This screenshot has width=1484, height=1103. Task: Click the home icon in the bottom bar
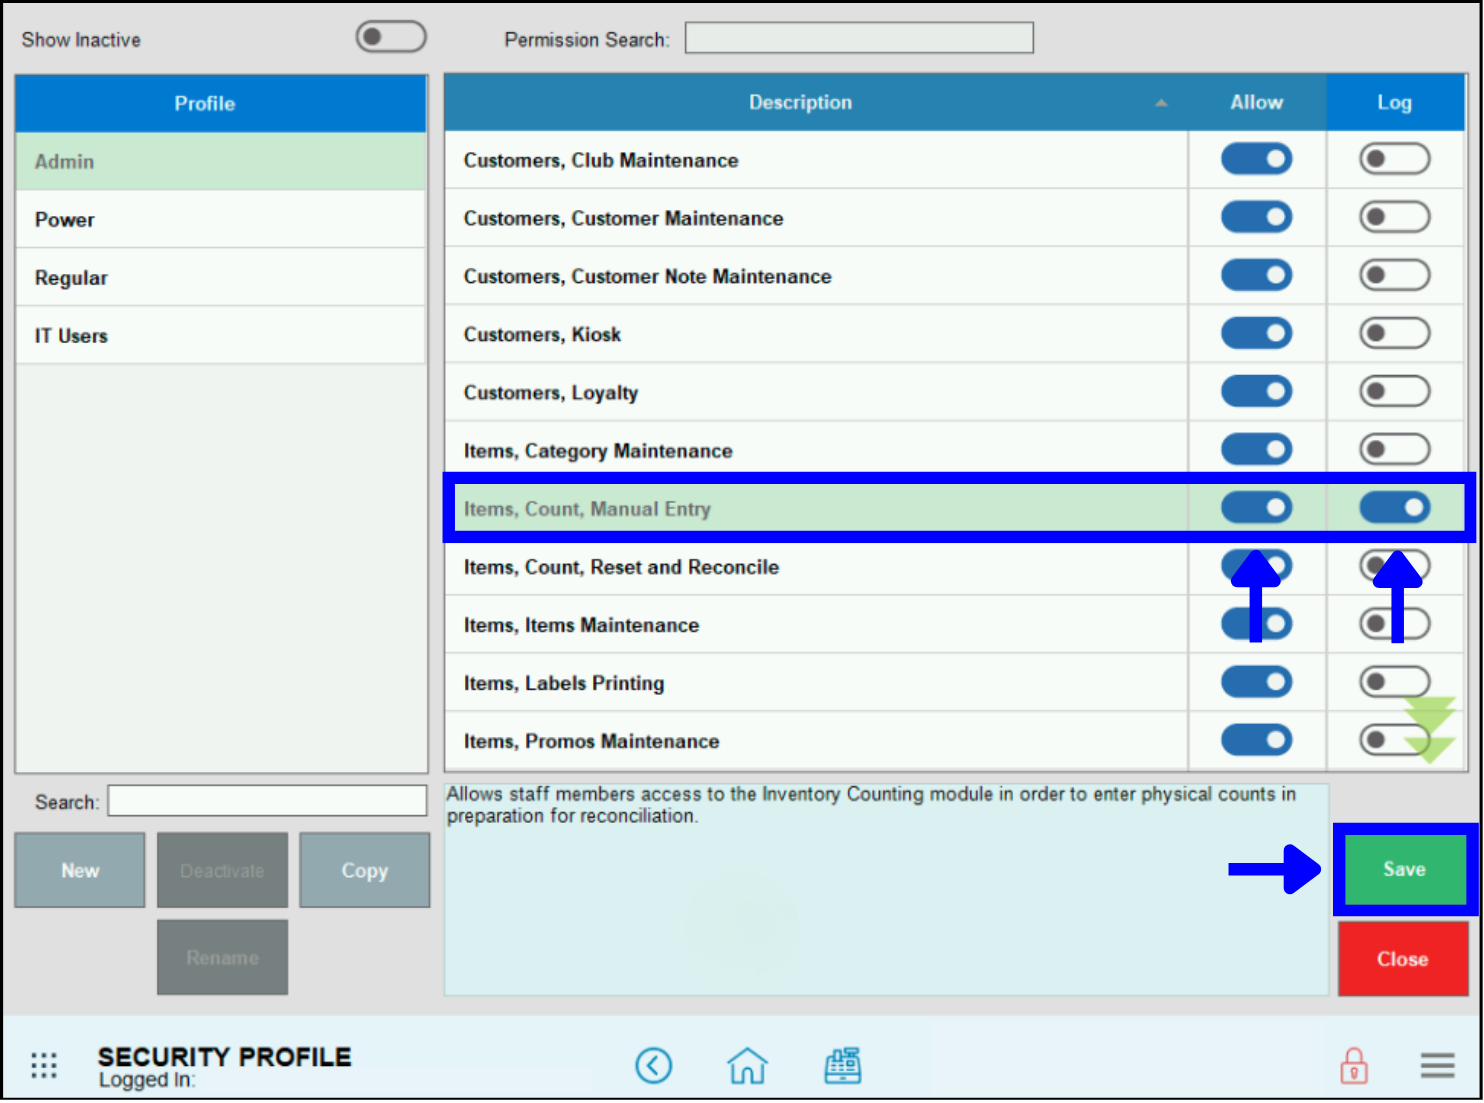[747, 1065]
